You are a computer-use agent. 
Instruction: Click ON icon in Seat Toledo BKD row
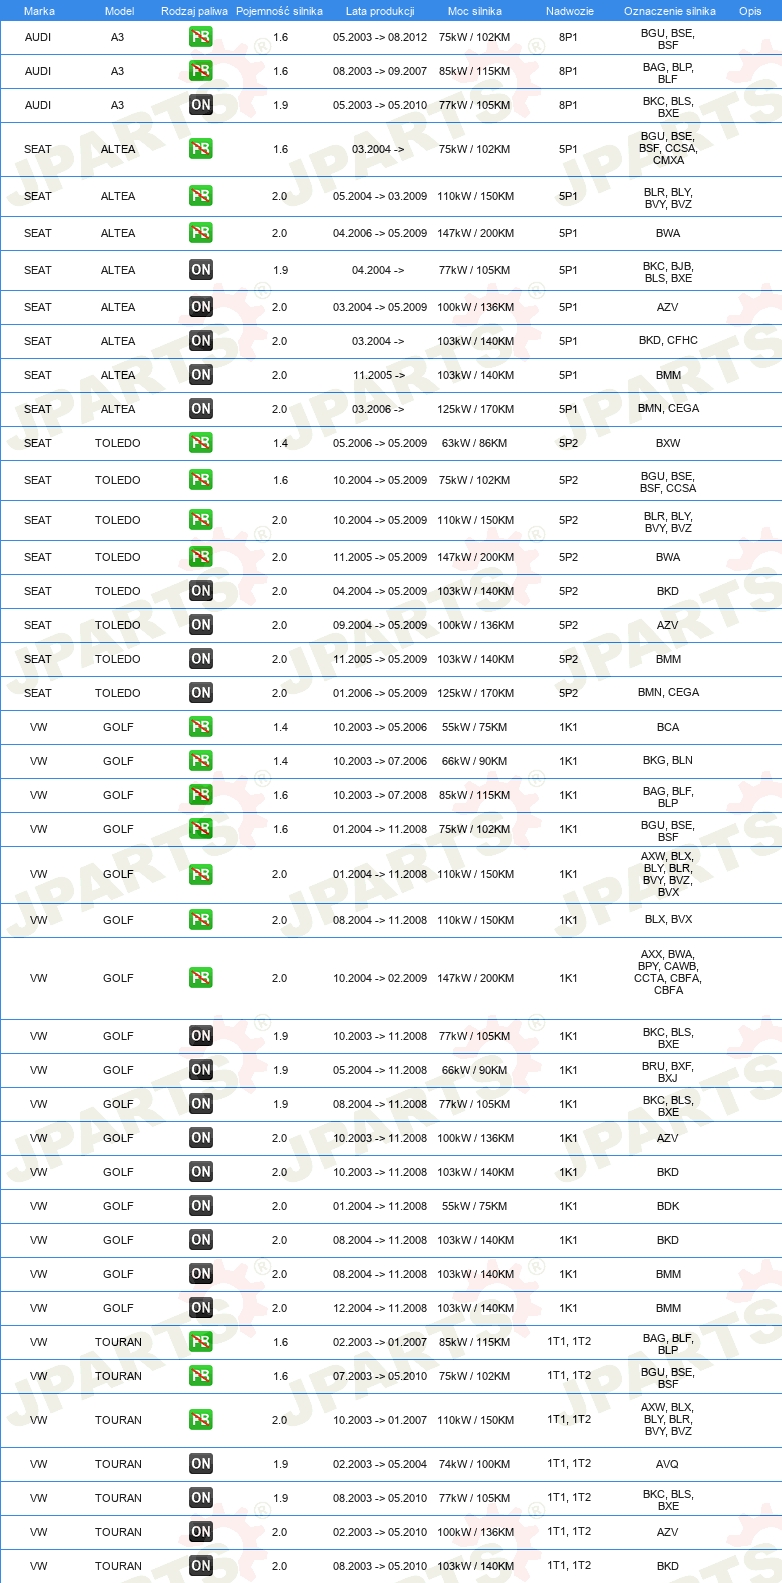[201, 591]
